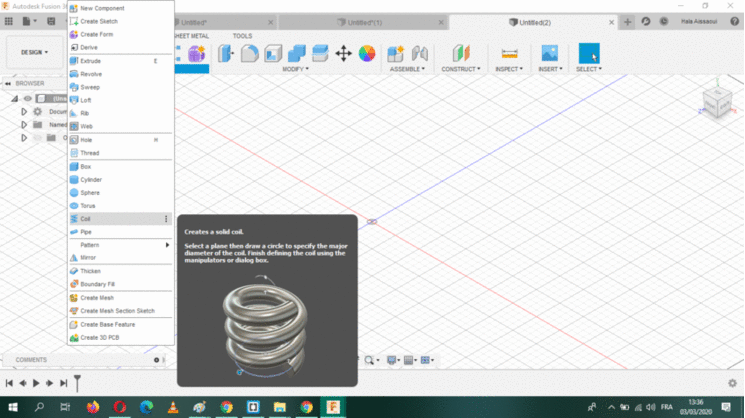Open the Assemble dropdown menu
The image size is (745, 418).
(407, 69)
